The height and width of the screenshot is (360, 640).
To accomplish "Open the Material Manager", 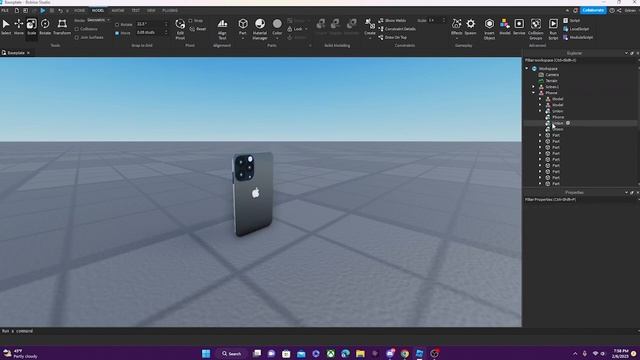I will (260, 29).
